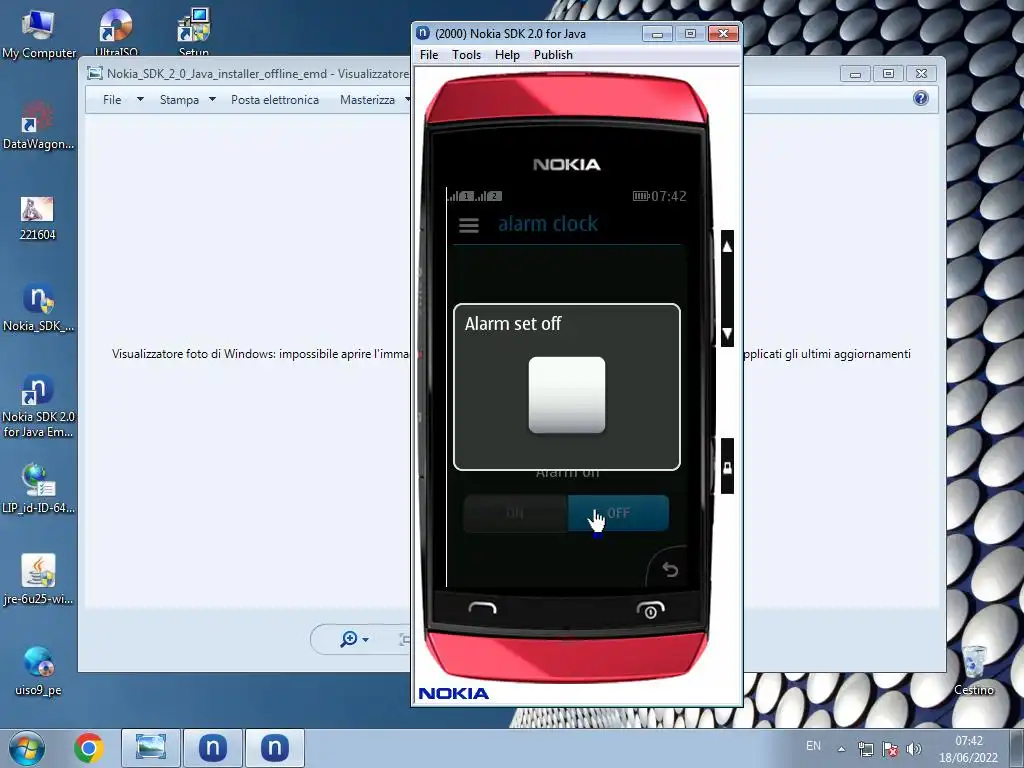The height and width of the screenshot is (768, 1024).
Task: Click the EN language indicator
Action: (x=813, y=746)
